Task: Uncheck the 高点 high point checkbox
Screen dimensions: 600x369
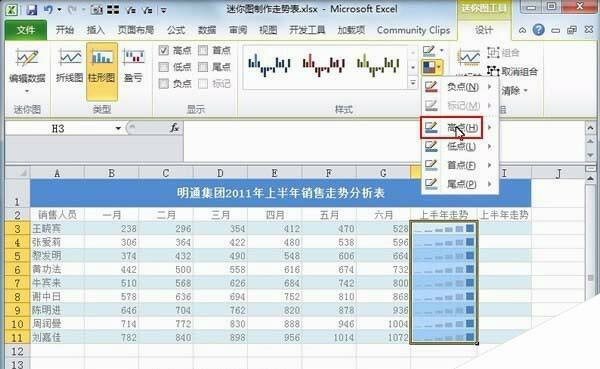Action: (164, 50)
